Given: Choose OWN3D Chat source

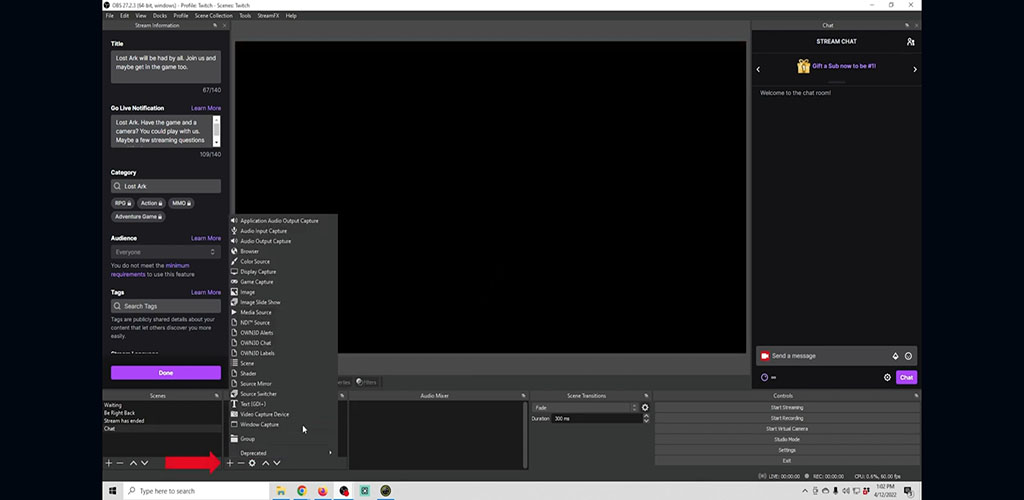Looking at the screenshot, I should click(255, 343).
